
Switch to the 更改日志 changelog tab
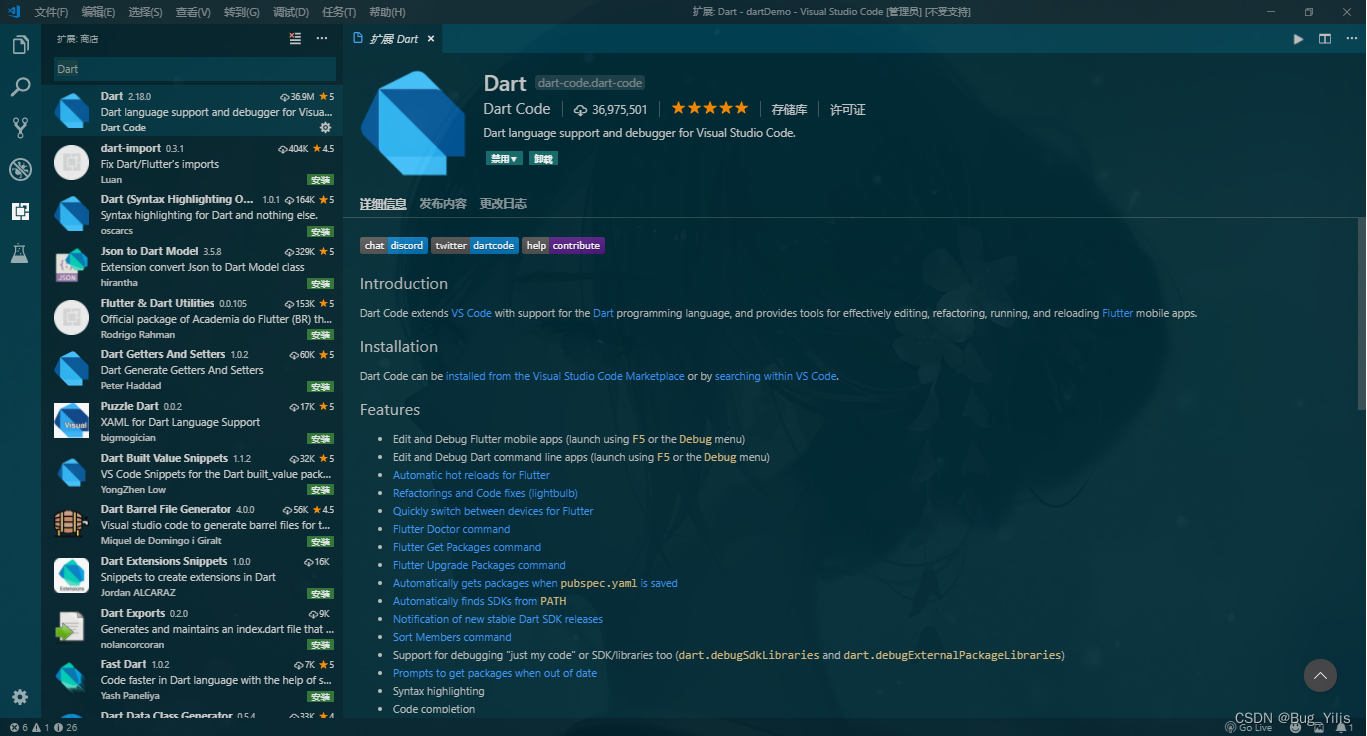(x=503, y=203)
